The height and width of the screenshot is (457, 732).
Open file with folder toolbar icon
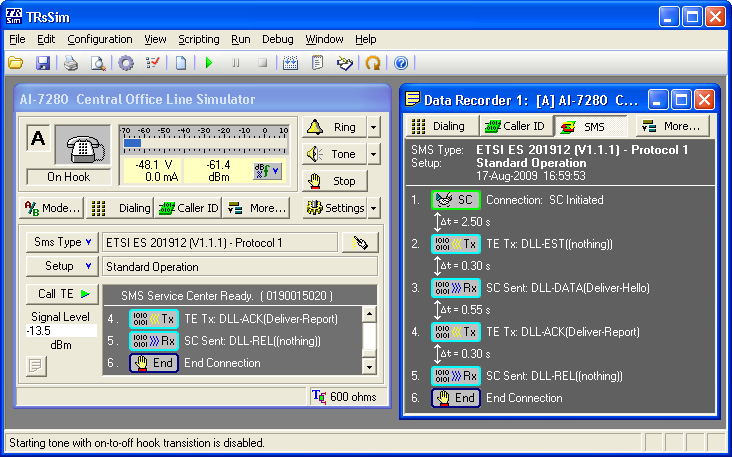pyautogui.click(x=15, y=63)
